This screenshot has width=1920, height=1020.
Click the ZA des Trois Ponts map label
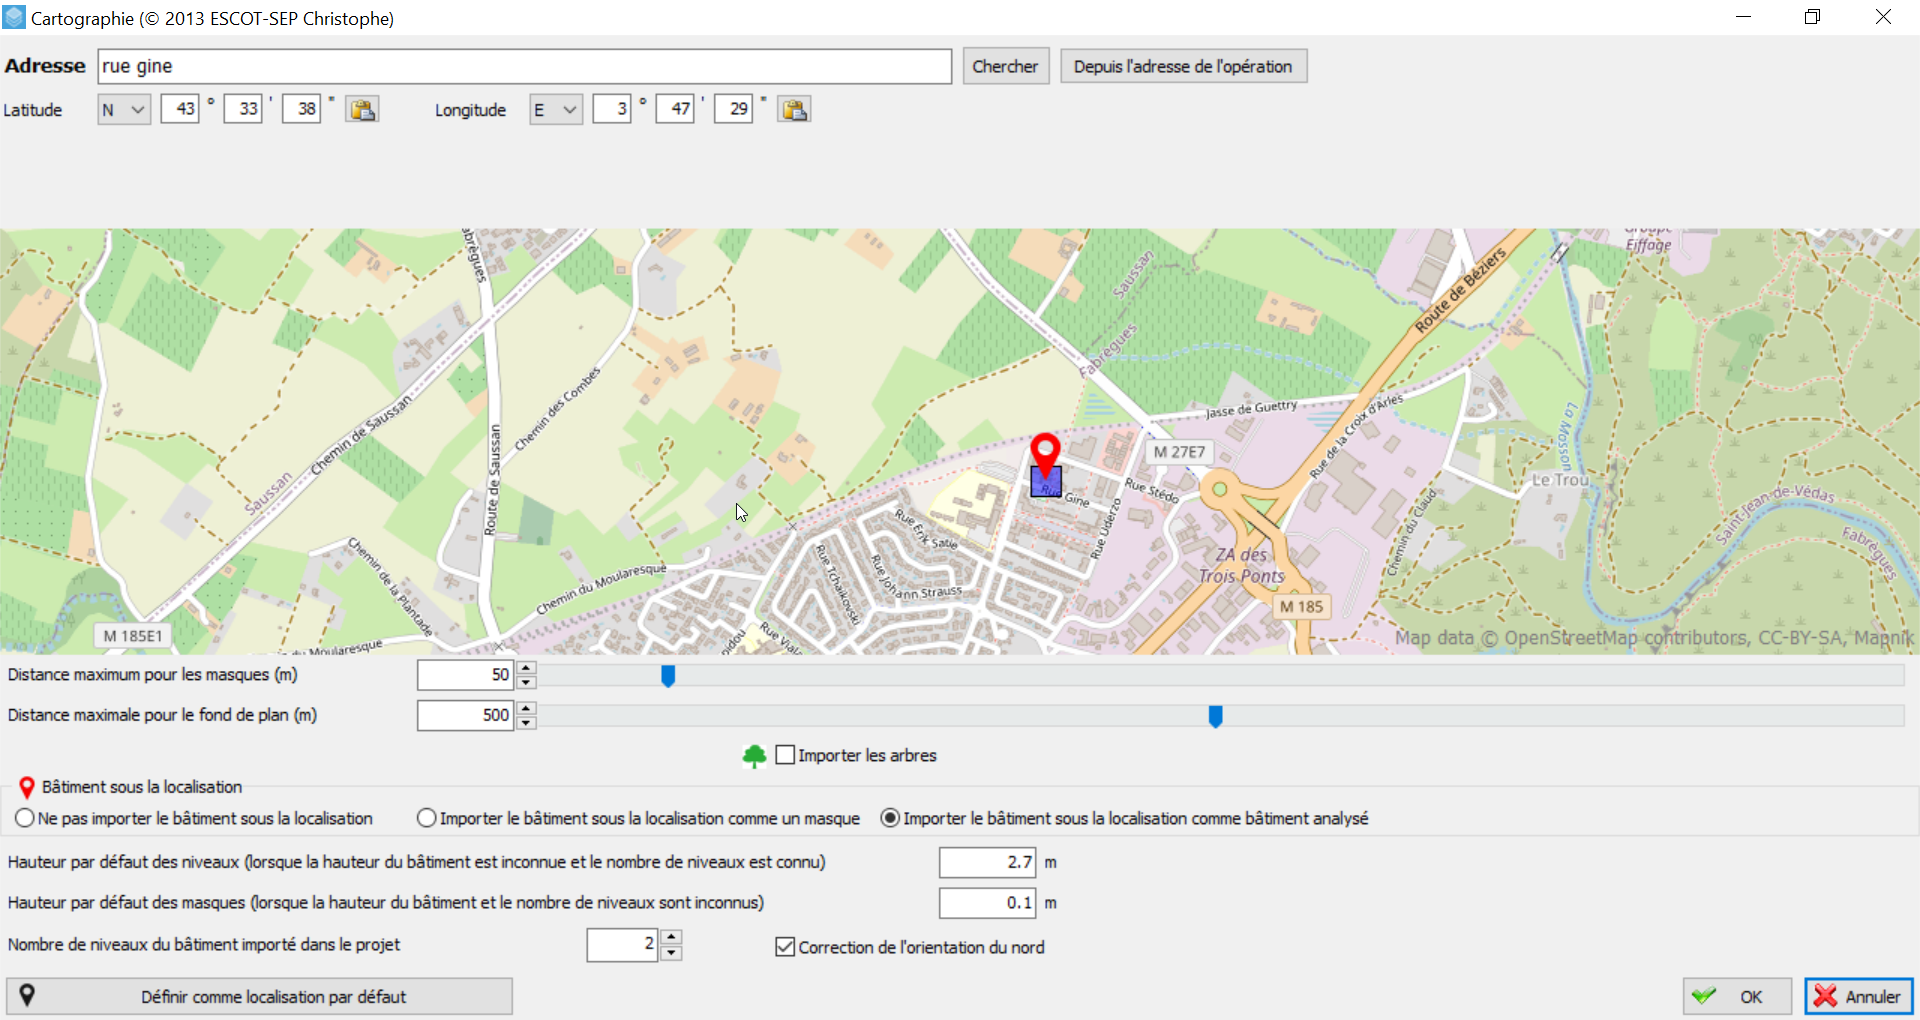pos(1242,565)
